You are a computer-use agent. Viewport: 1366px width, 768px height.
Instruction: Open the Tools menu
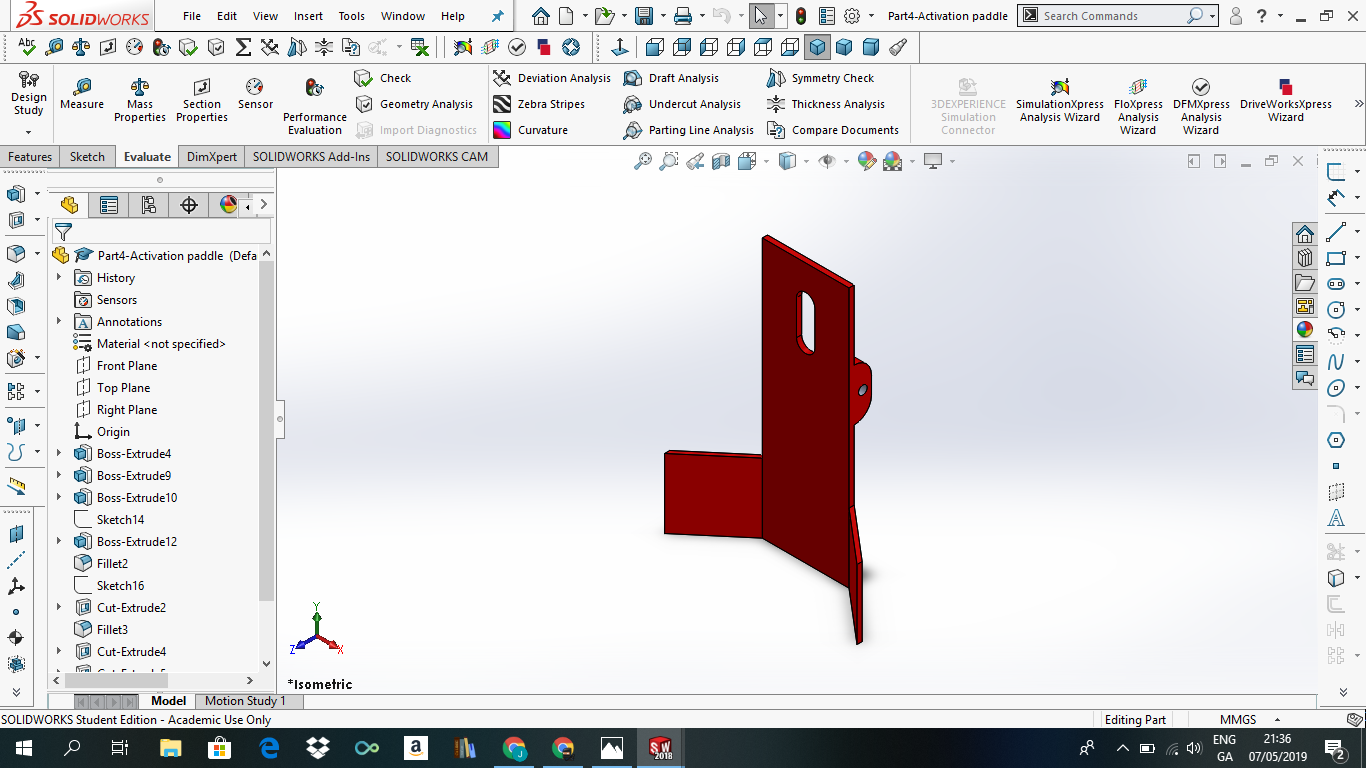(x=351, y=16)
